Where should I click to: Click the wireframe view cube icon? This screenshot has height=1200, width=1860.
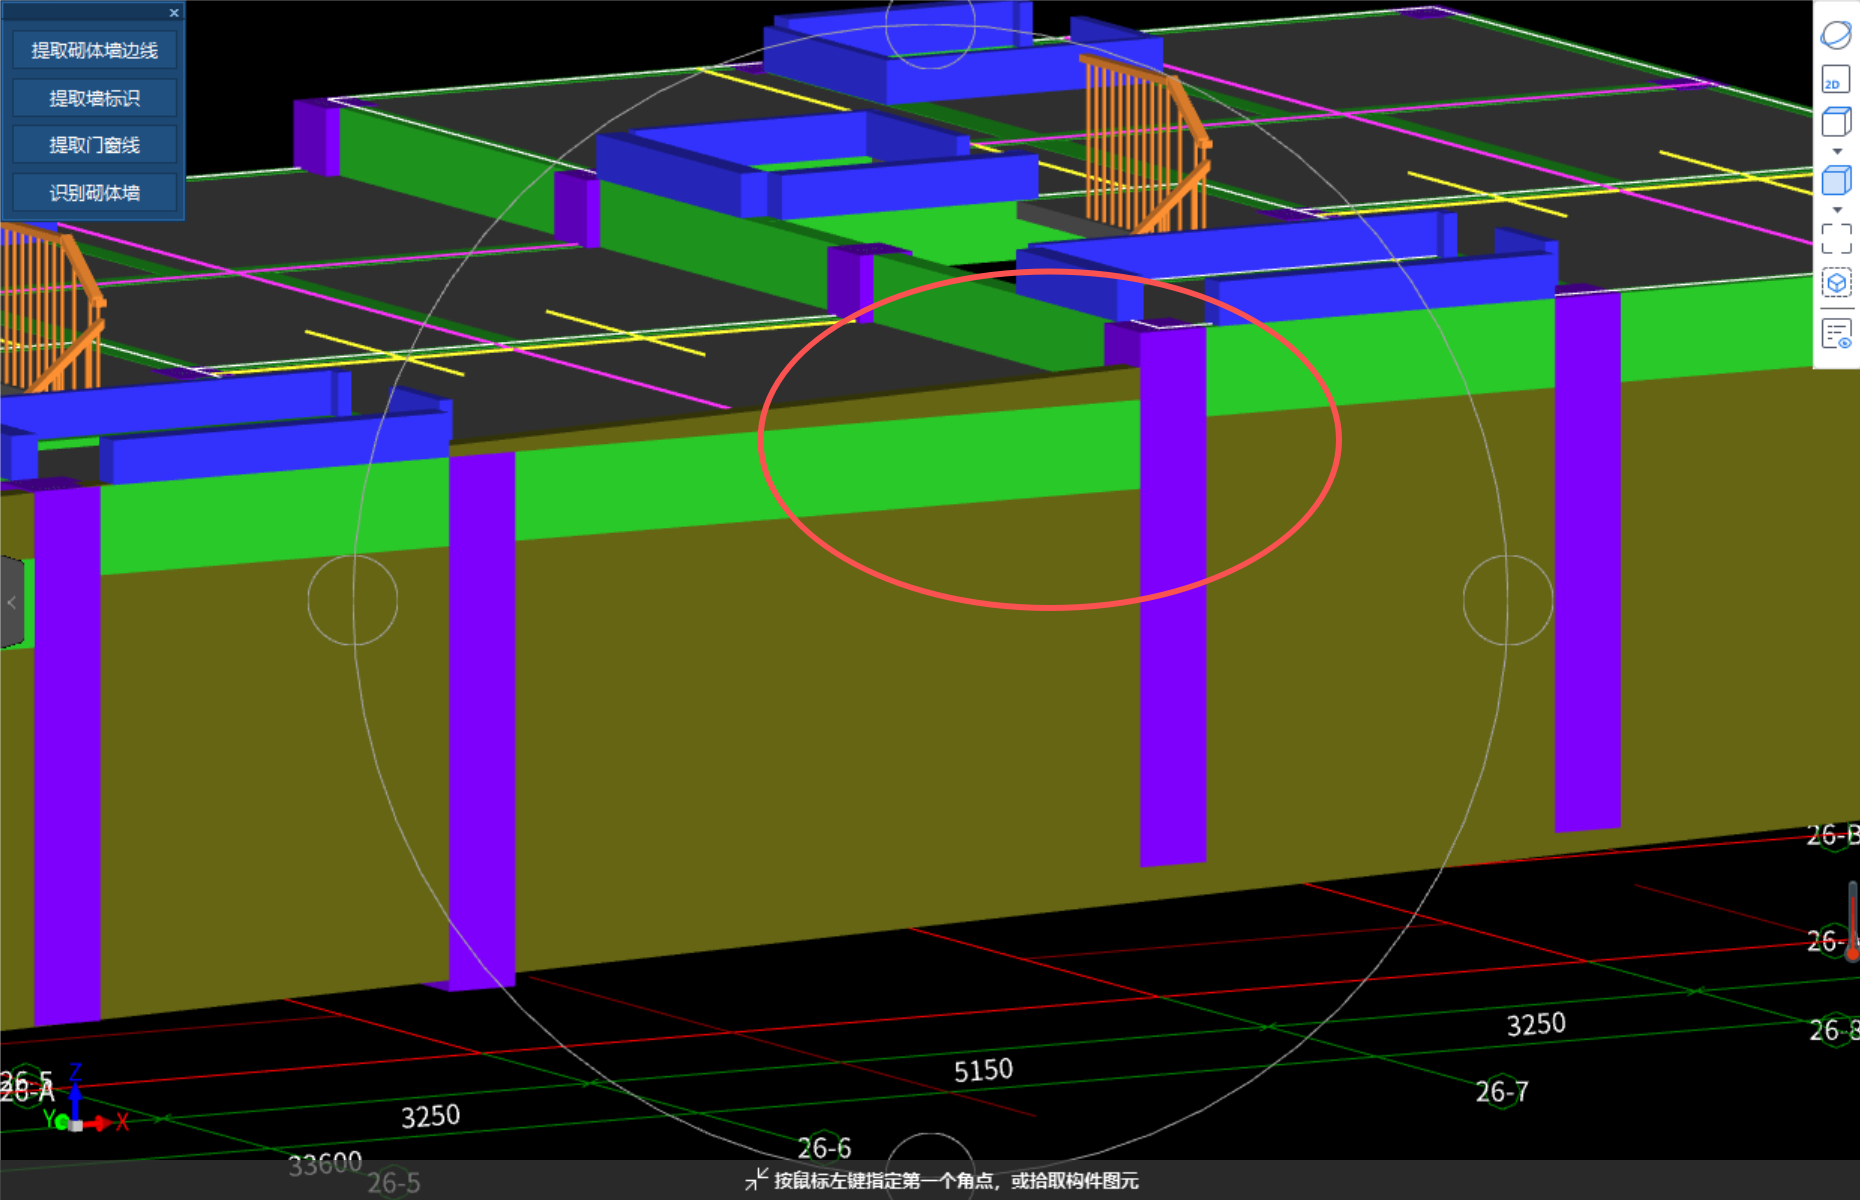[x=1836, y=123]
